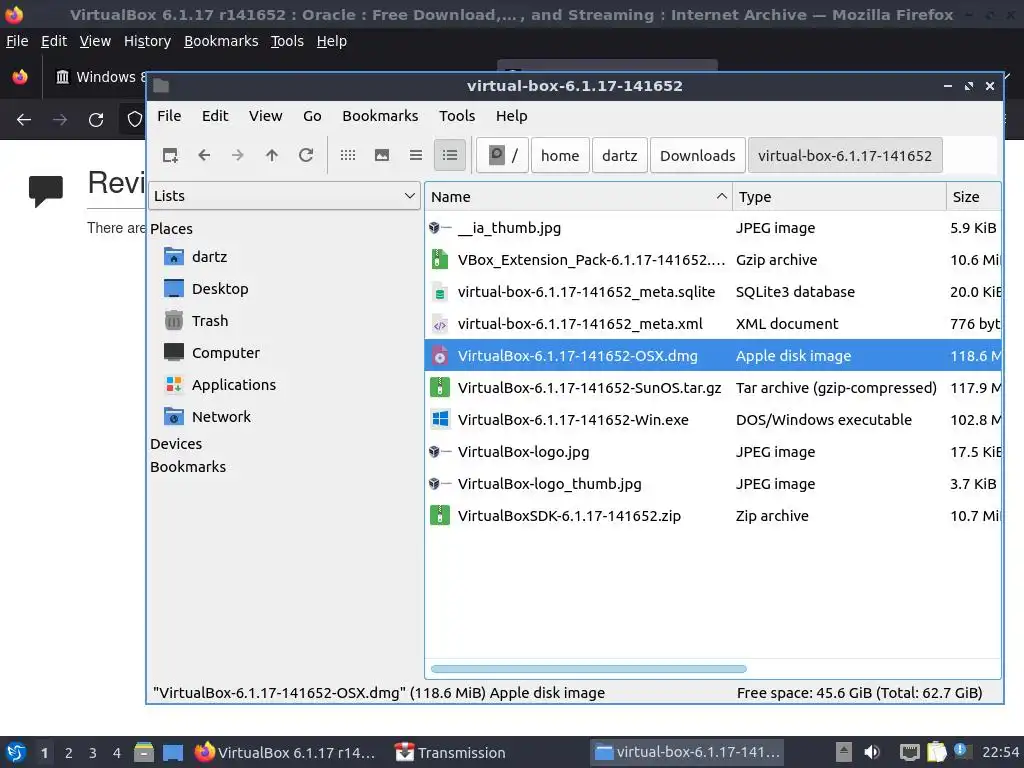Screen dimensions: 1024x768
Task: Click the 'dartz' path segment
Action: pyautogui.click(x=619, y=155)
